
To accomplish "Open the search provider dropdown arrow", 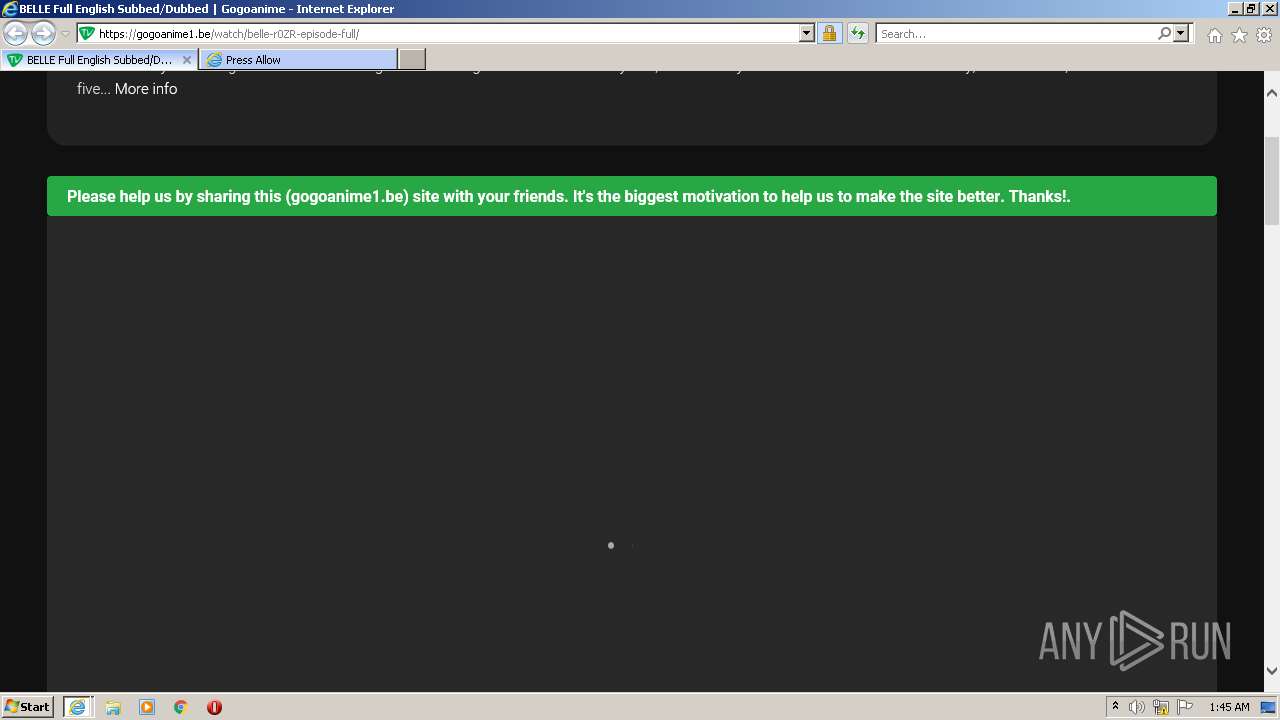I will [1181, 33].
